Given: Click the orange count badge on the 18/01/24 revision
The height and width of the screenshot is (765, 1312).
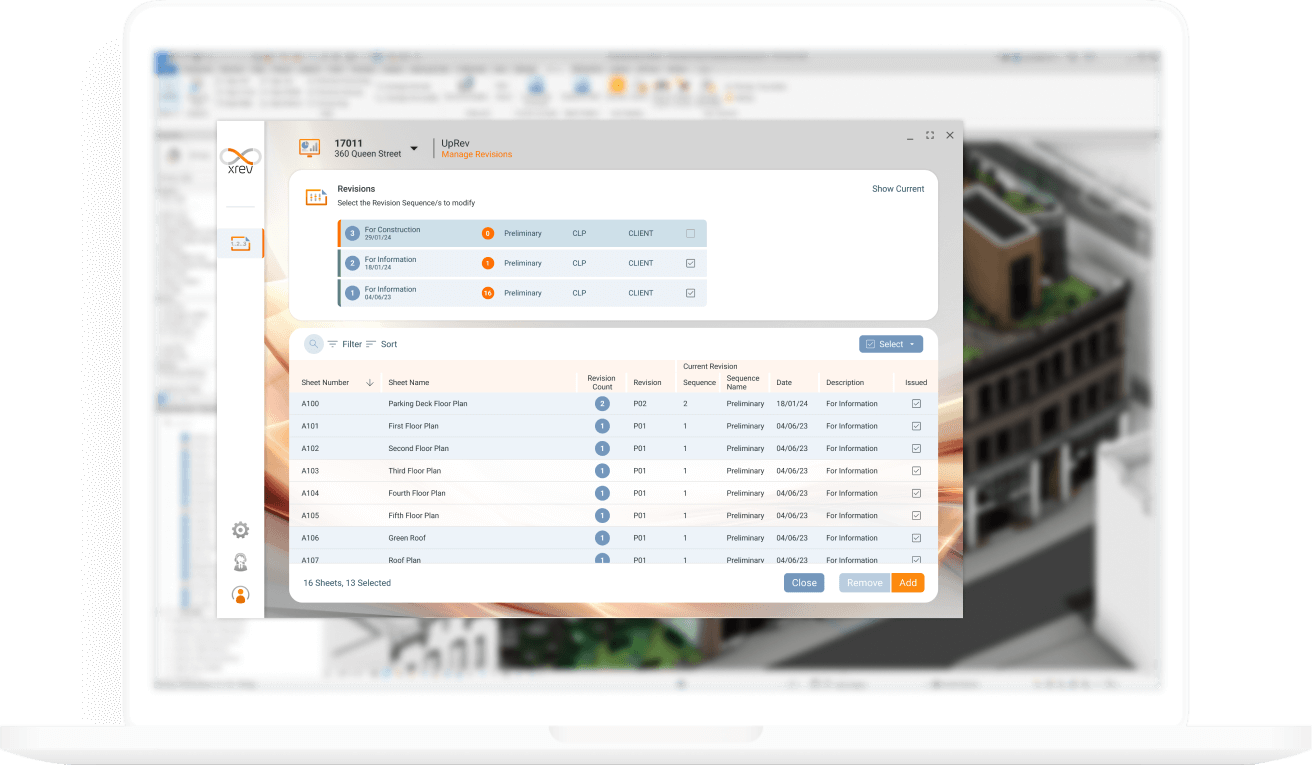Looking at the screenshot, I should tap(488, 263).
